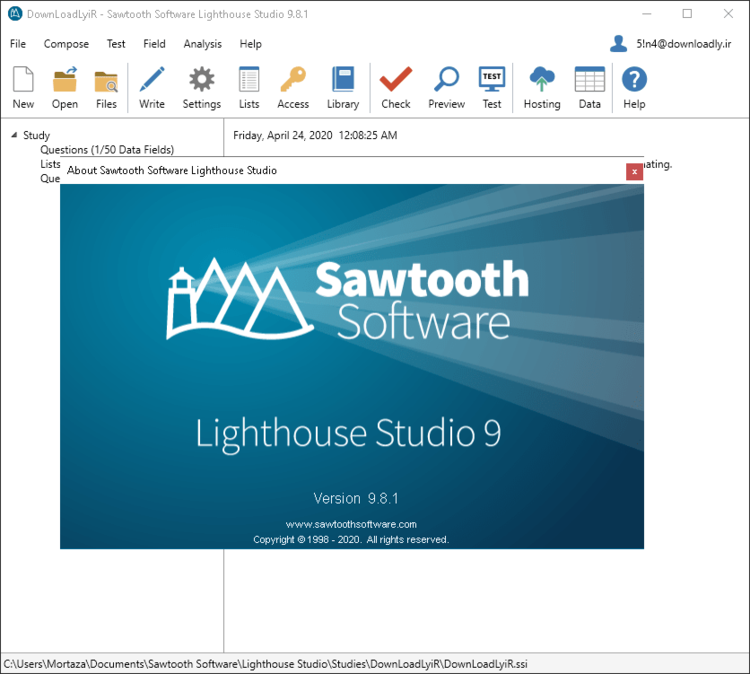
Task: Maximize the Lighthouse Studio window
Action: pos(687,13)
